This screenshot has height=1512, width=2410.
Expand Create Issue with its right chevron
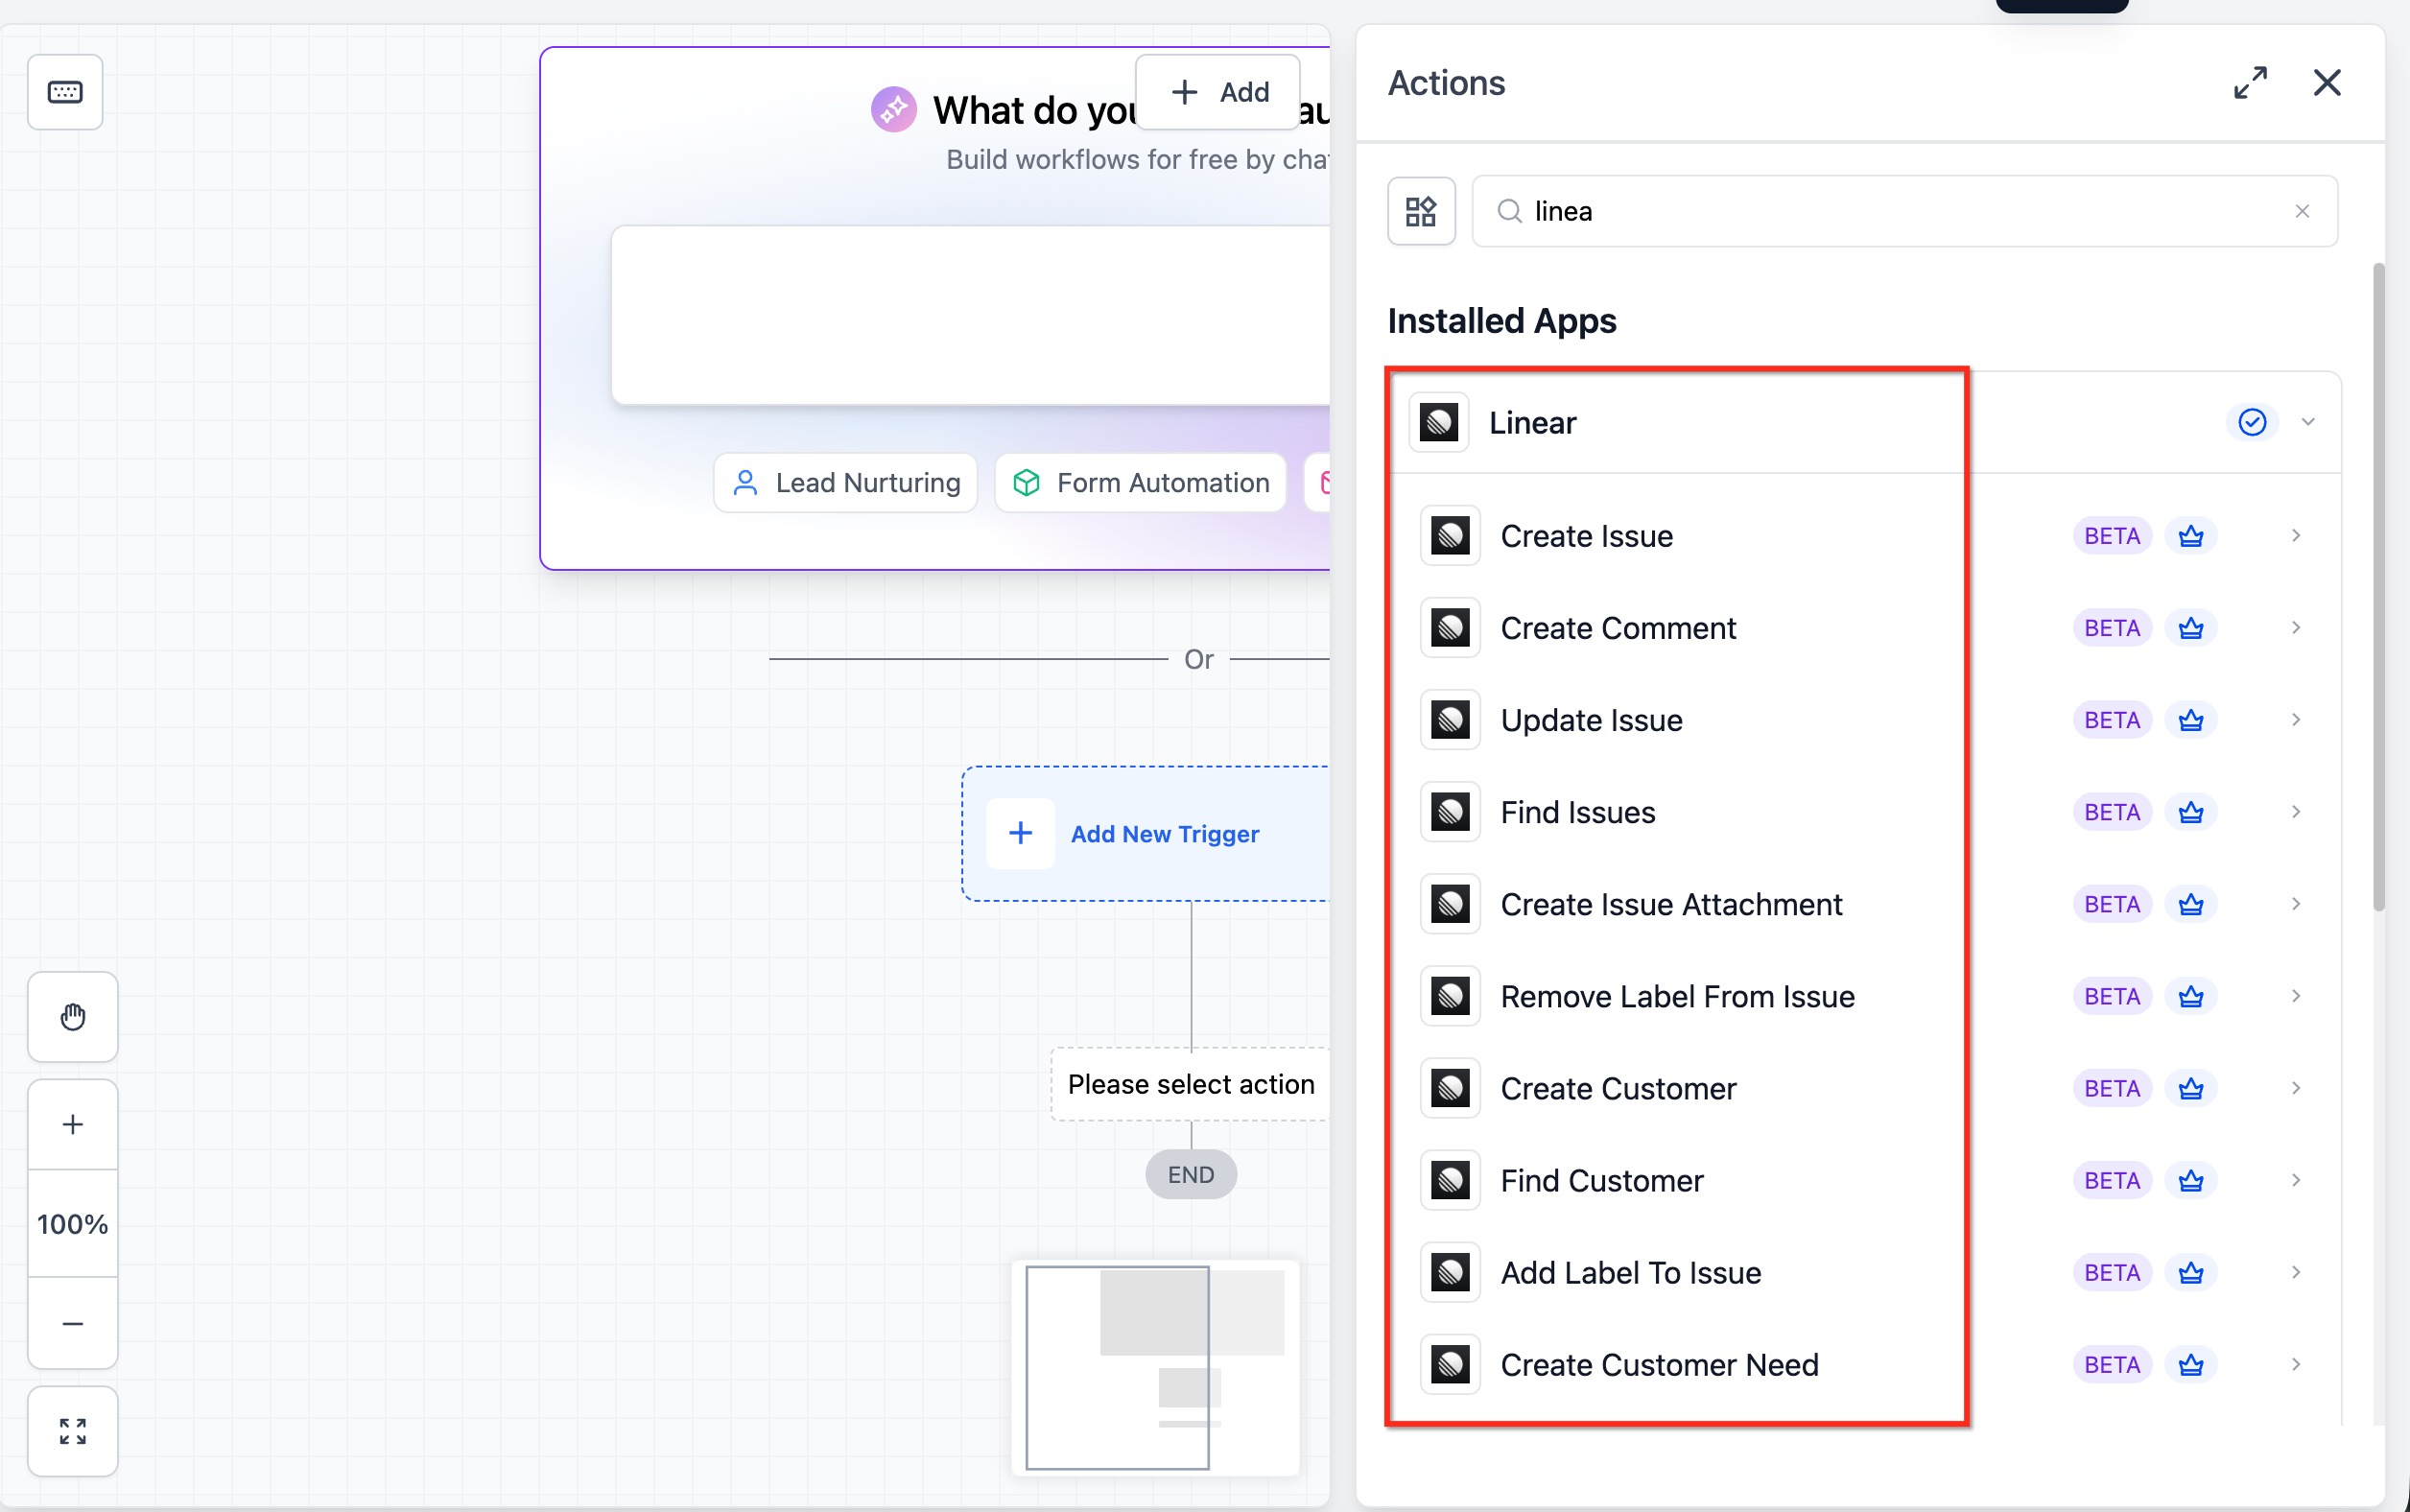click(2296, 536)
